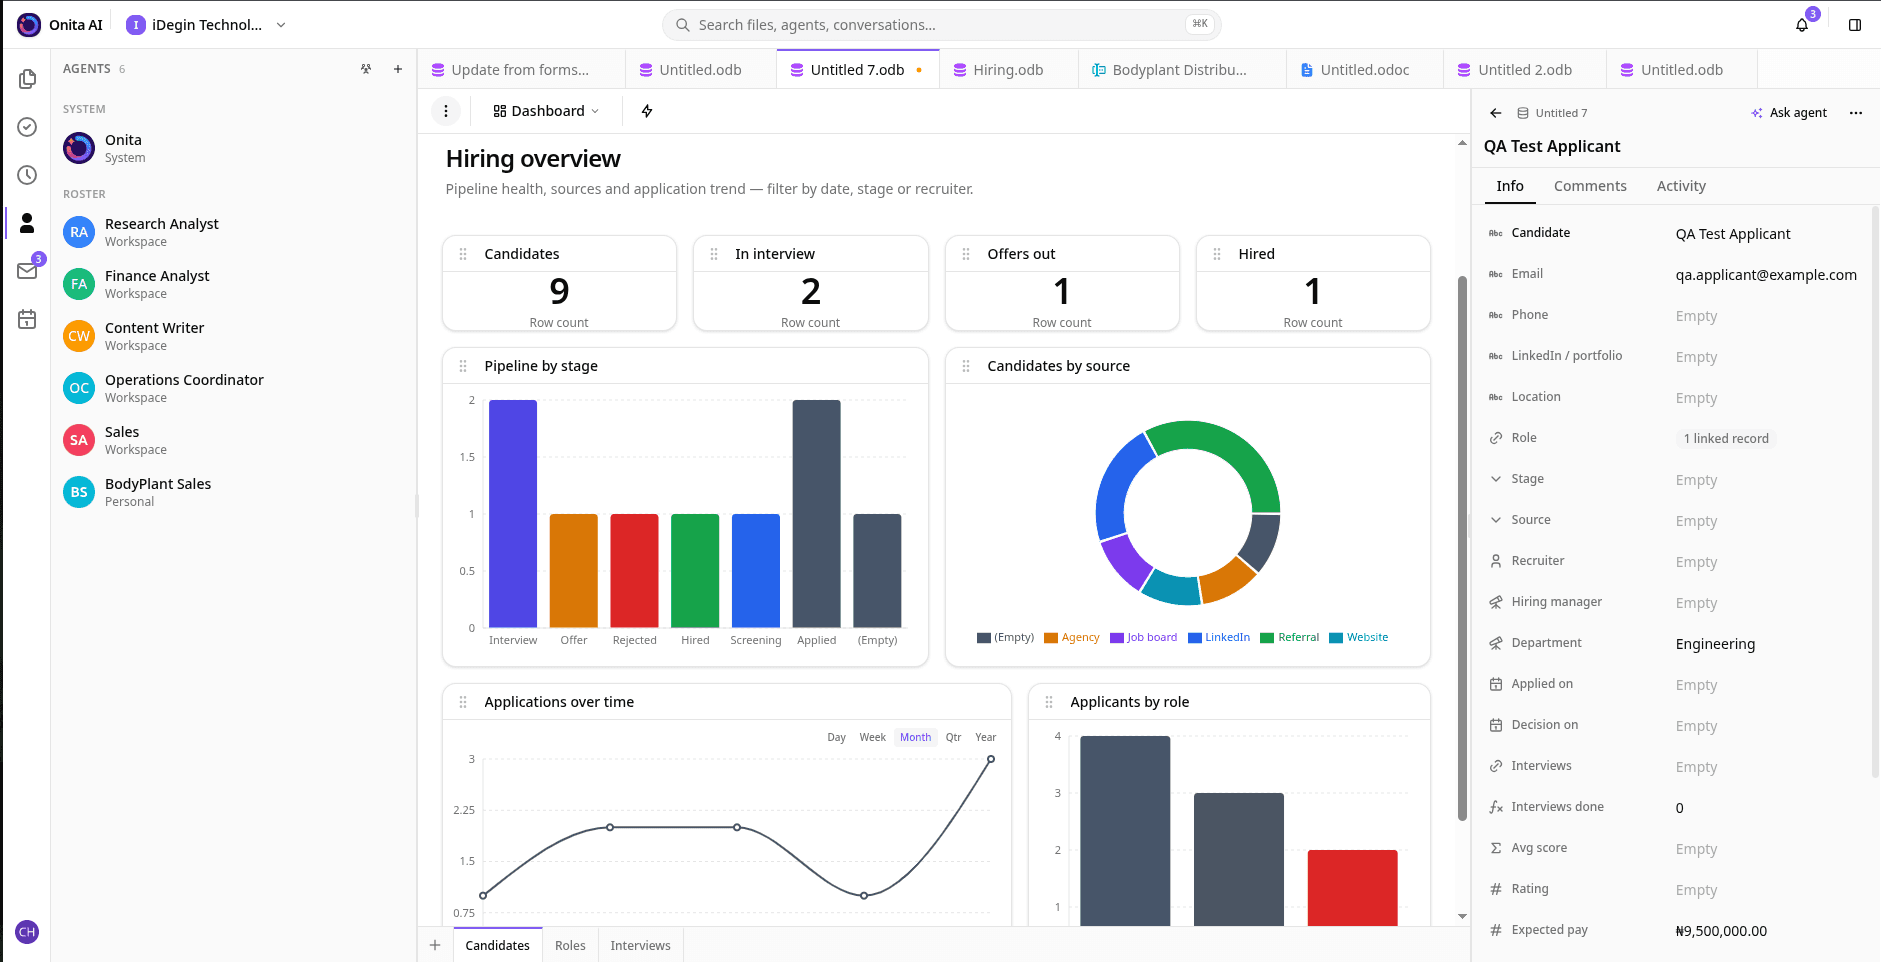Screen dimensions: 1881x962
Task: Click the Ask agent button
Action: (1789, 113)
